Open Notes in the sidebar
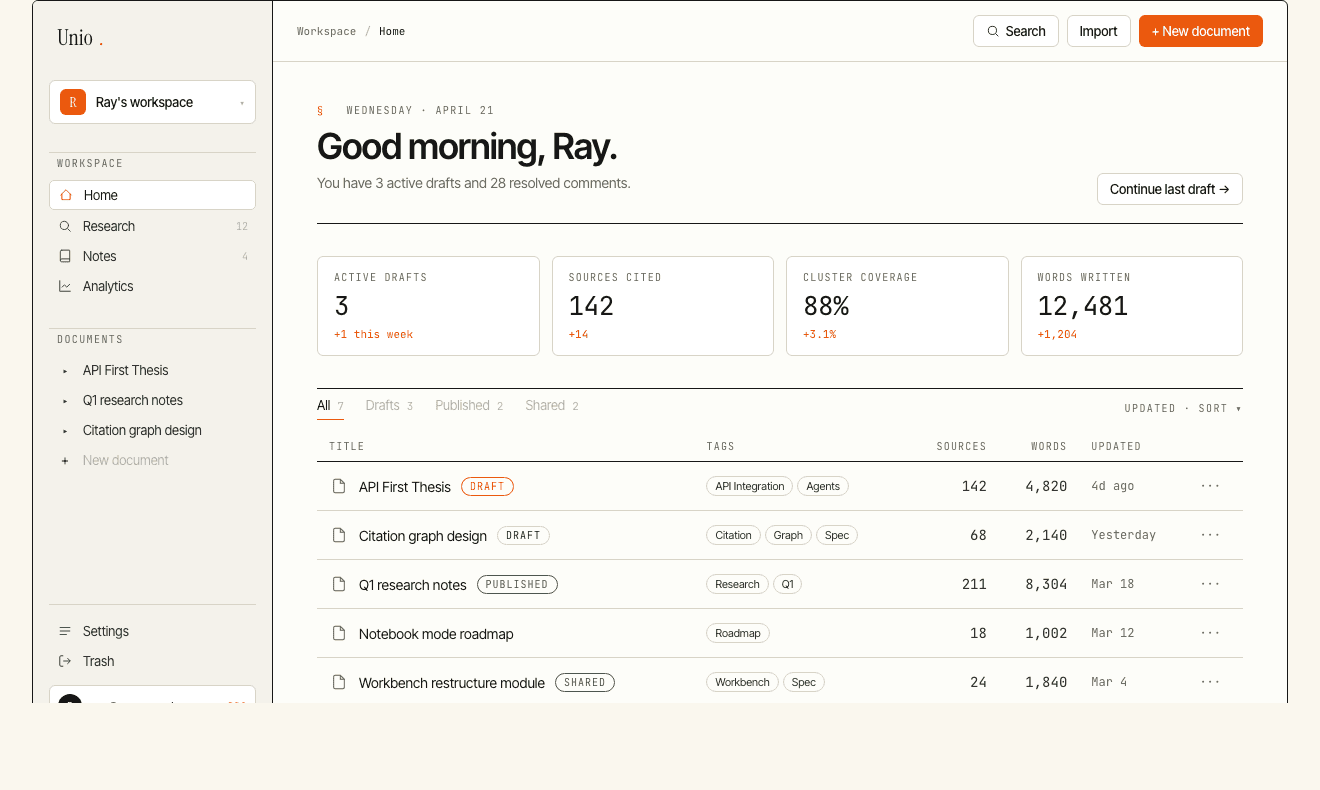Image resolution: width=1320 pixels, height=790 pixels. [152, 256]
